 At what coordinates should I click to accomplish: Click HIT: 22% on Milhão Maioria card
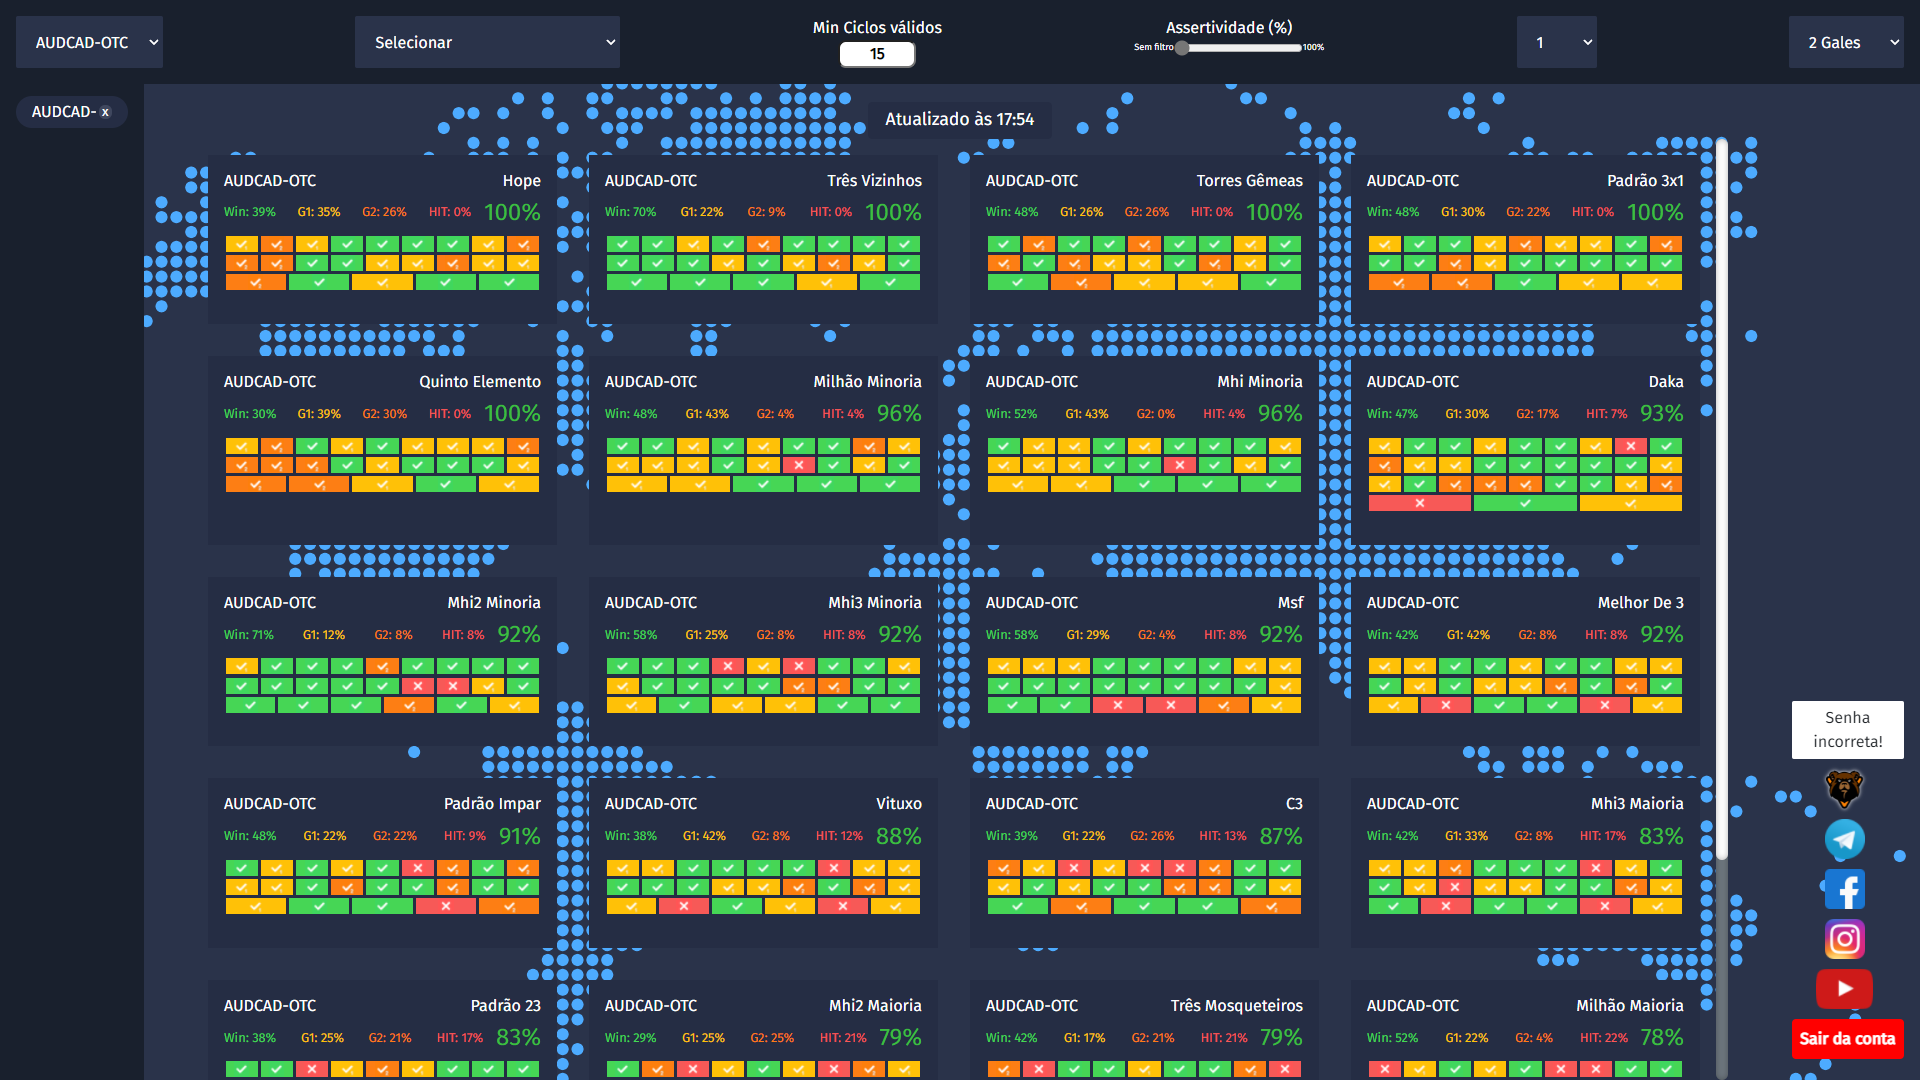(x=1604, y=1037)
